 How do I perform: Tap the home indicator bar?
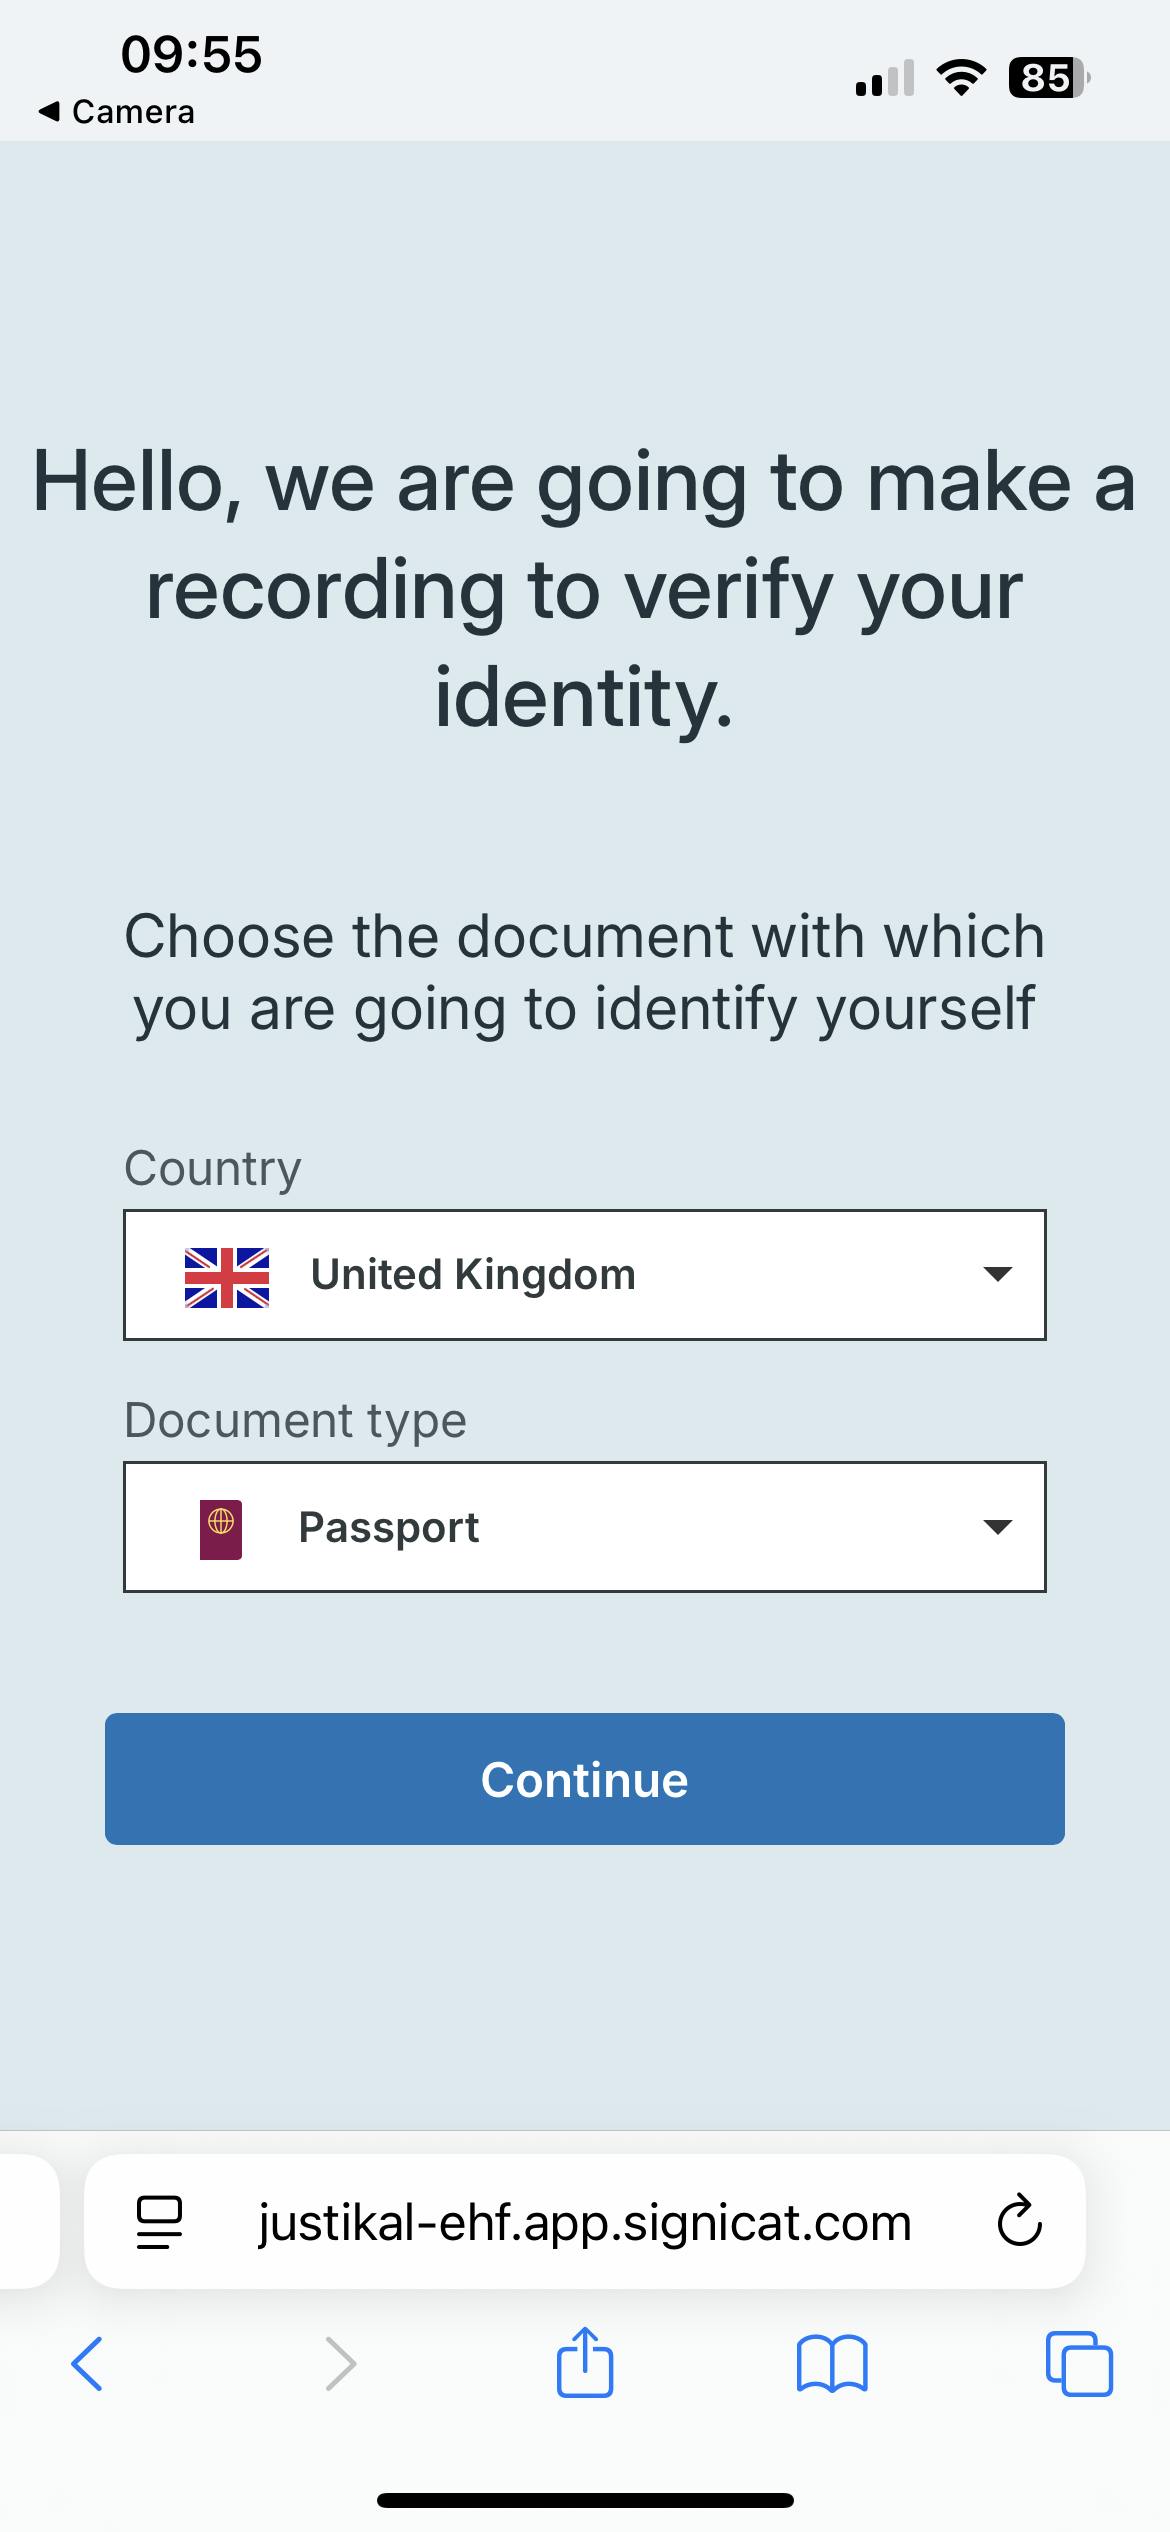coord(585,2500)
